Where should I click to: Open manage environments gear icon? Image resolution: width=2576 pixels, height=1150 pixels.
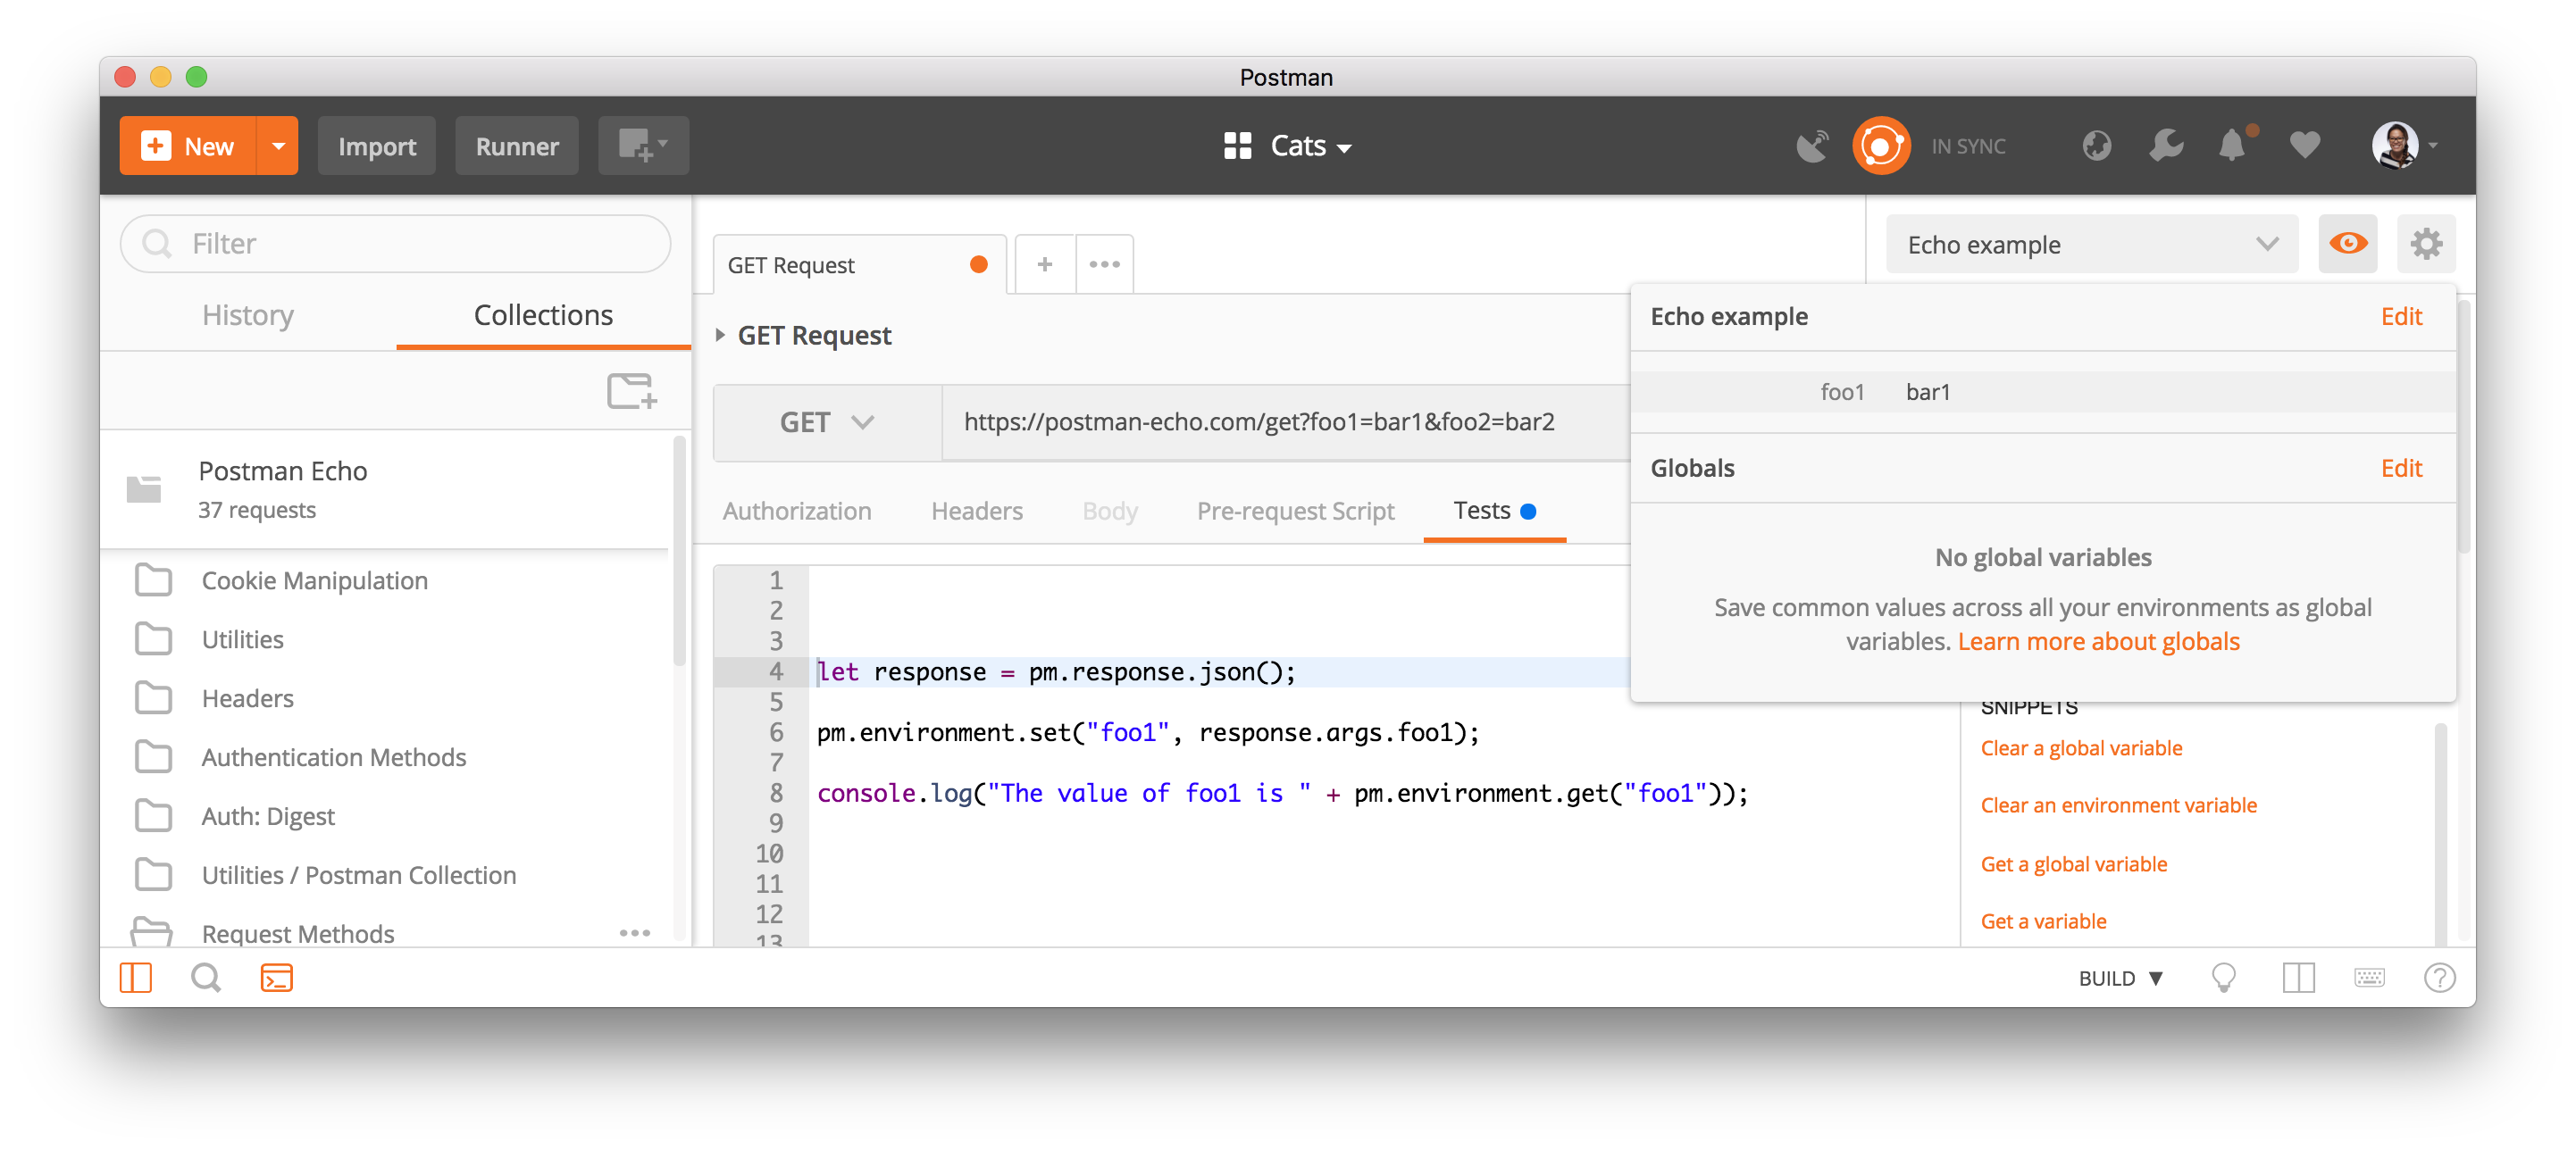[x=2426, y=244]
